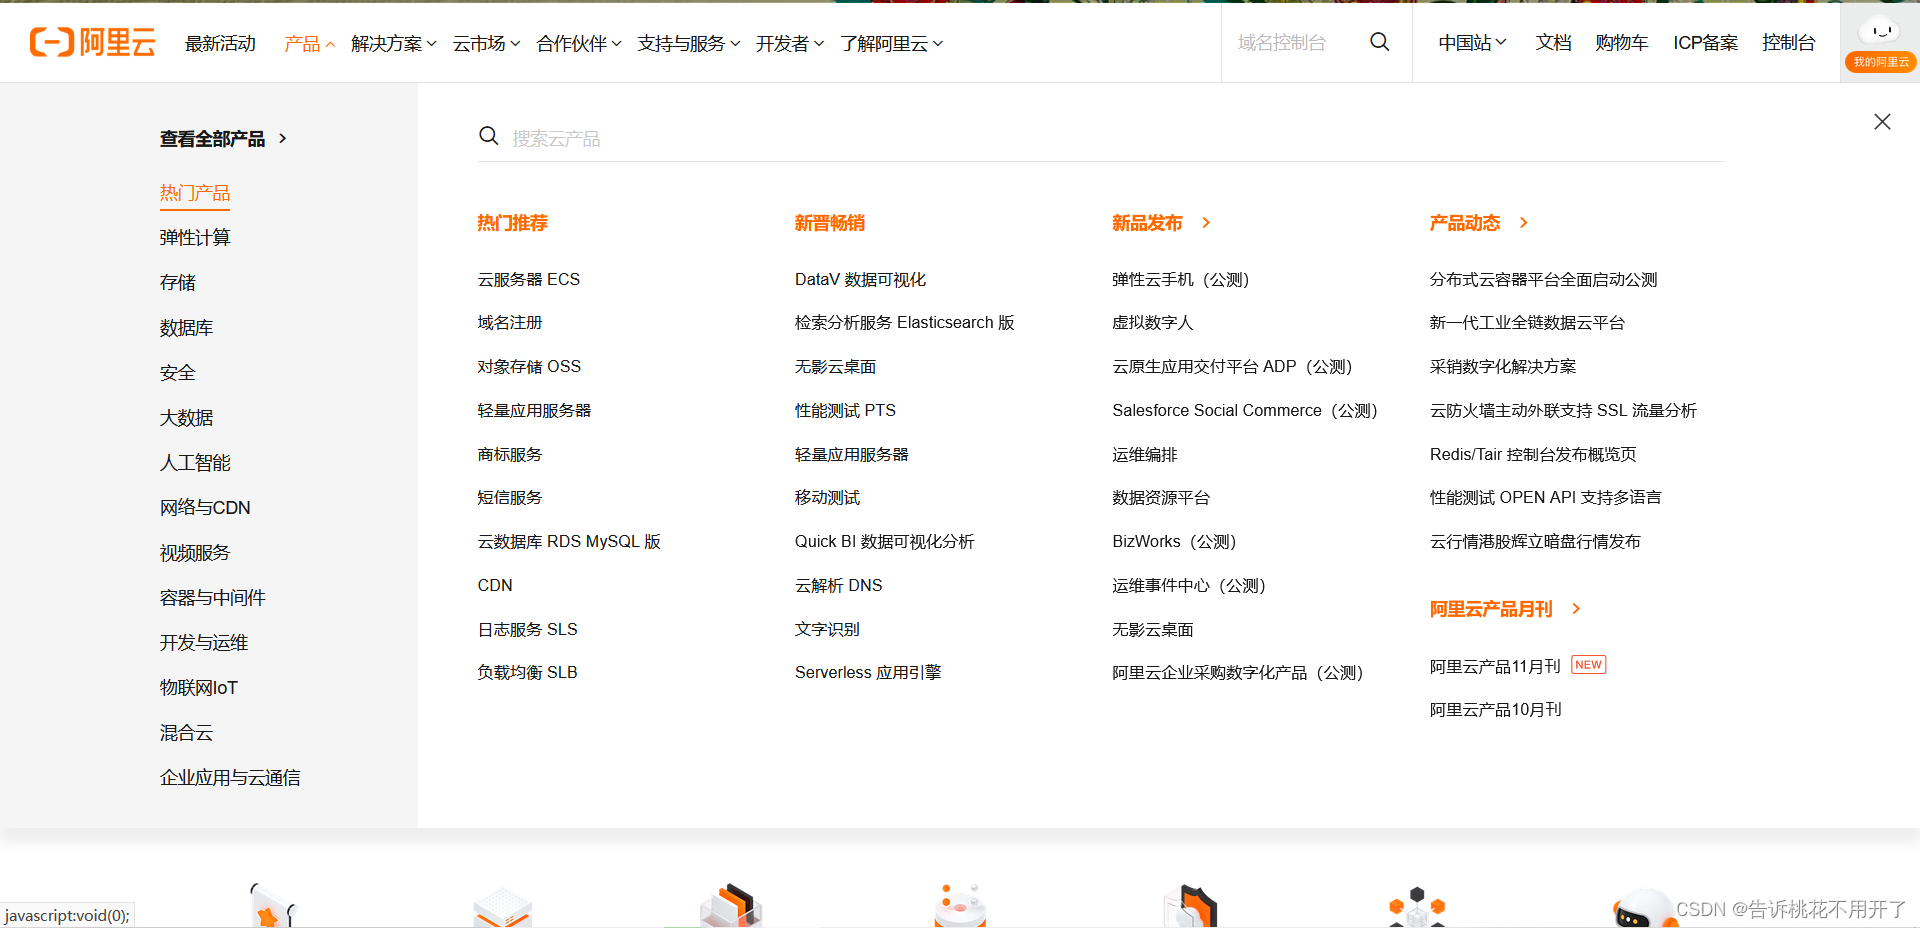This screenshot has width=1920, height=928.
Task: Open Redis/Tair 控制台发布概览页
Action: [x=1533, y=454]
